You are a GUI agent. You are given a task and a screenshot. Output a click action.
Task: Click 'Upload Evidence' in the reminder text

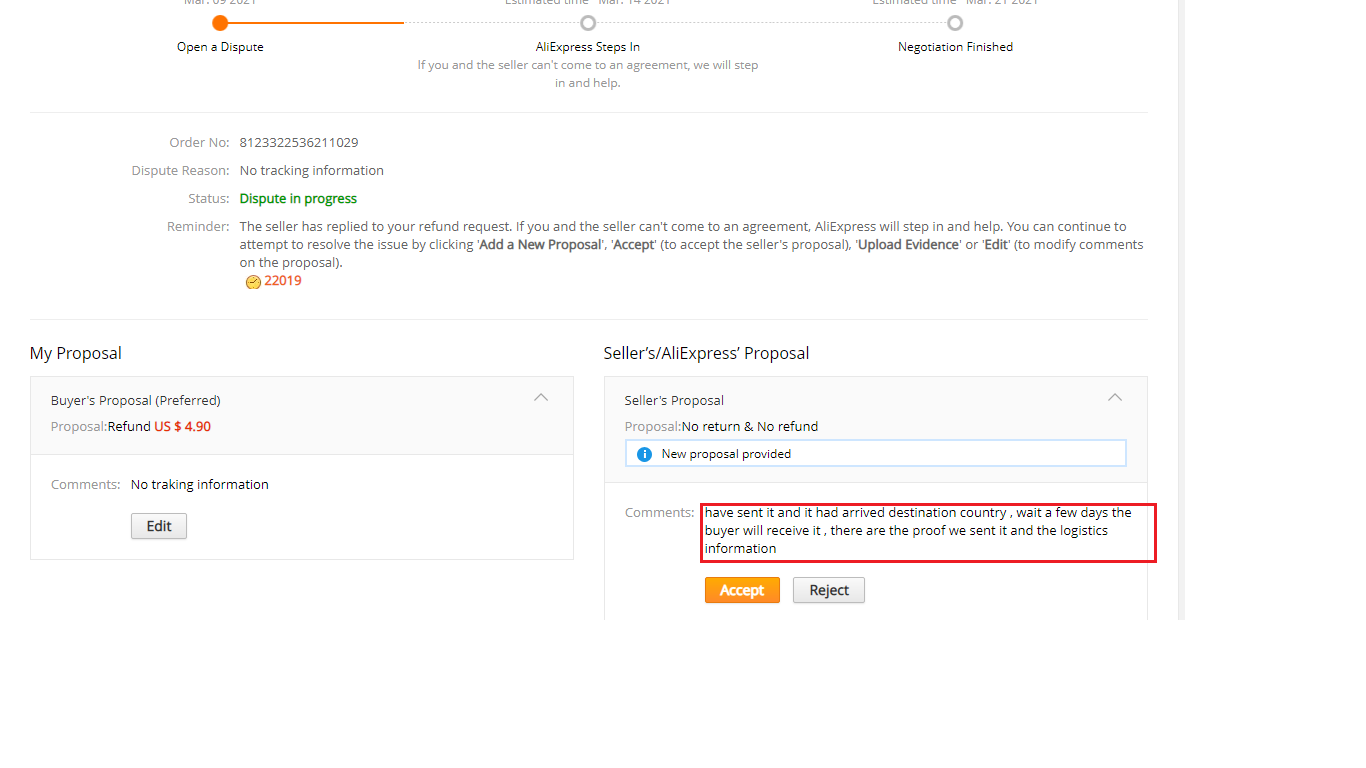tap(908, 245)
